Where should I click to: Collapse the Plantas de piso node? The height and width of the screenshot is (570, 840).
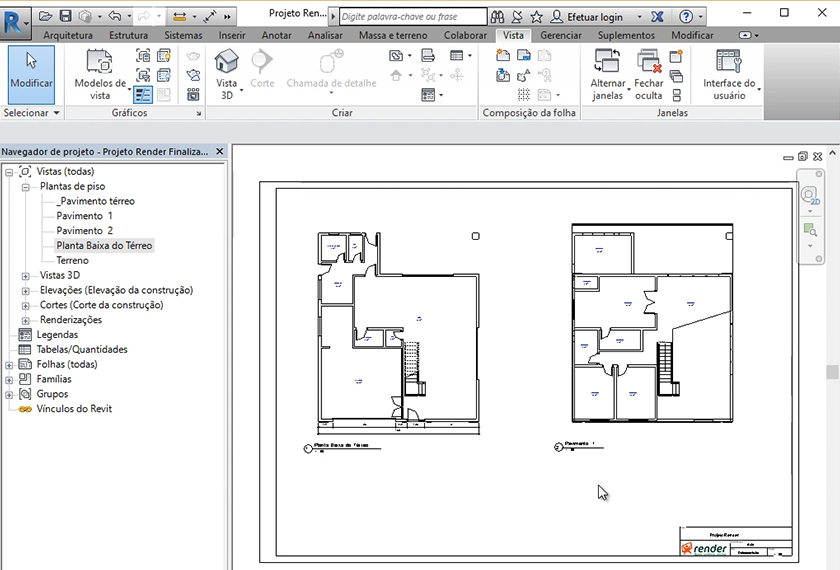click(x=26, y=187)
